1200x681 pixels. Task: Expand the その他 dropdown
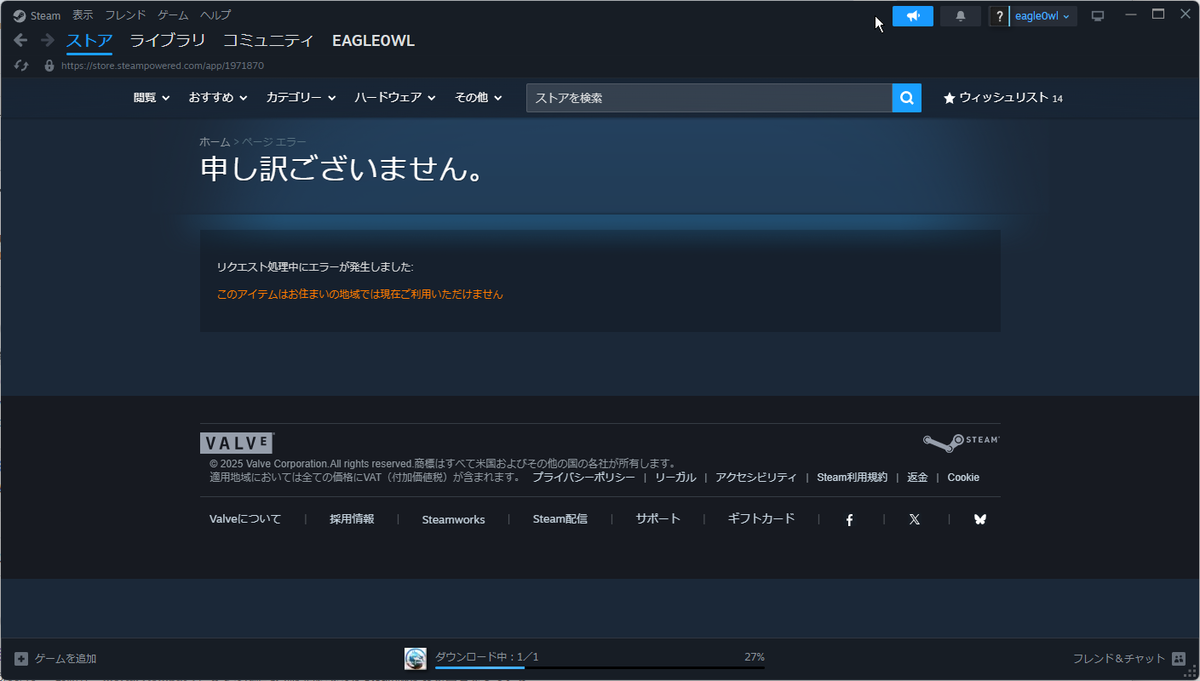(x=478, y=98)
